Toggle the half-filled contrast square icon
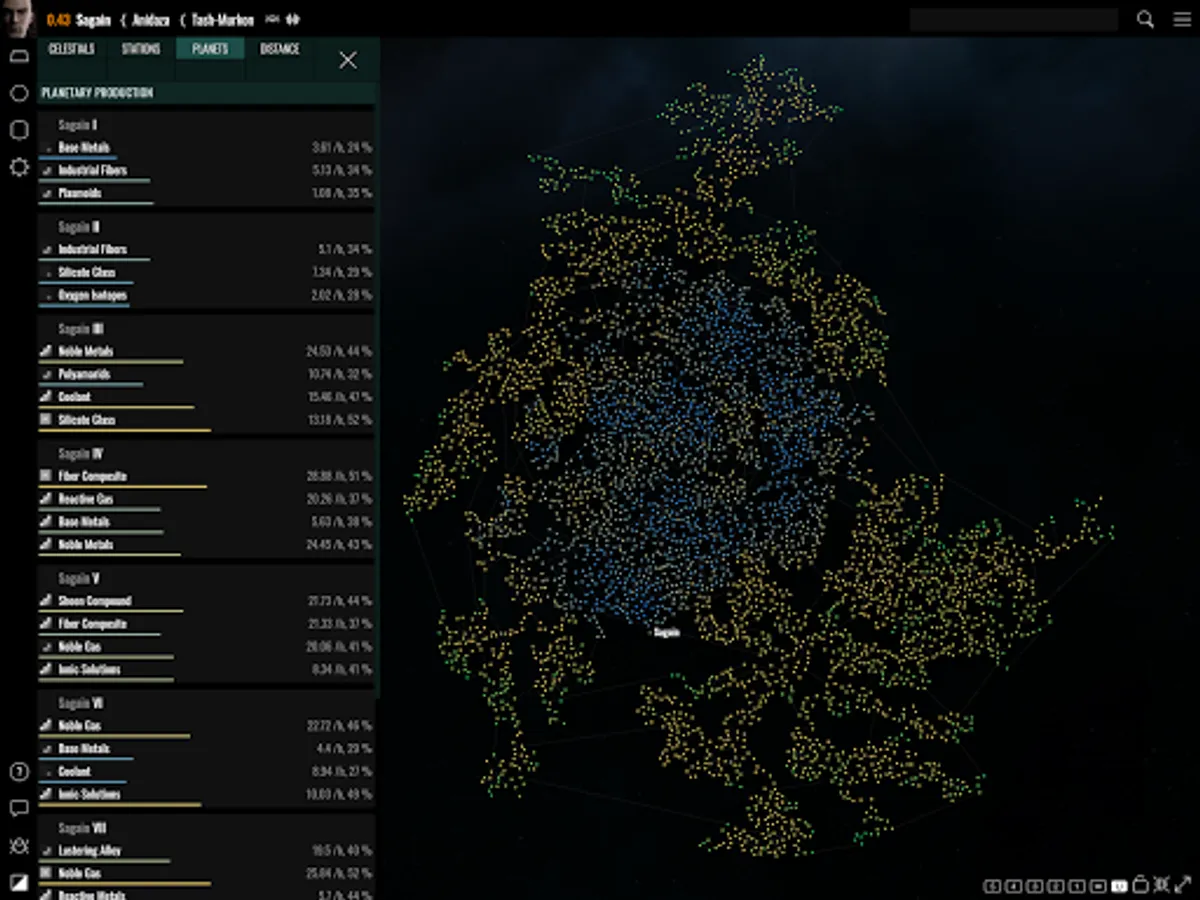The height and width of the screenshot is (900, 1200). [18, 882]
